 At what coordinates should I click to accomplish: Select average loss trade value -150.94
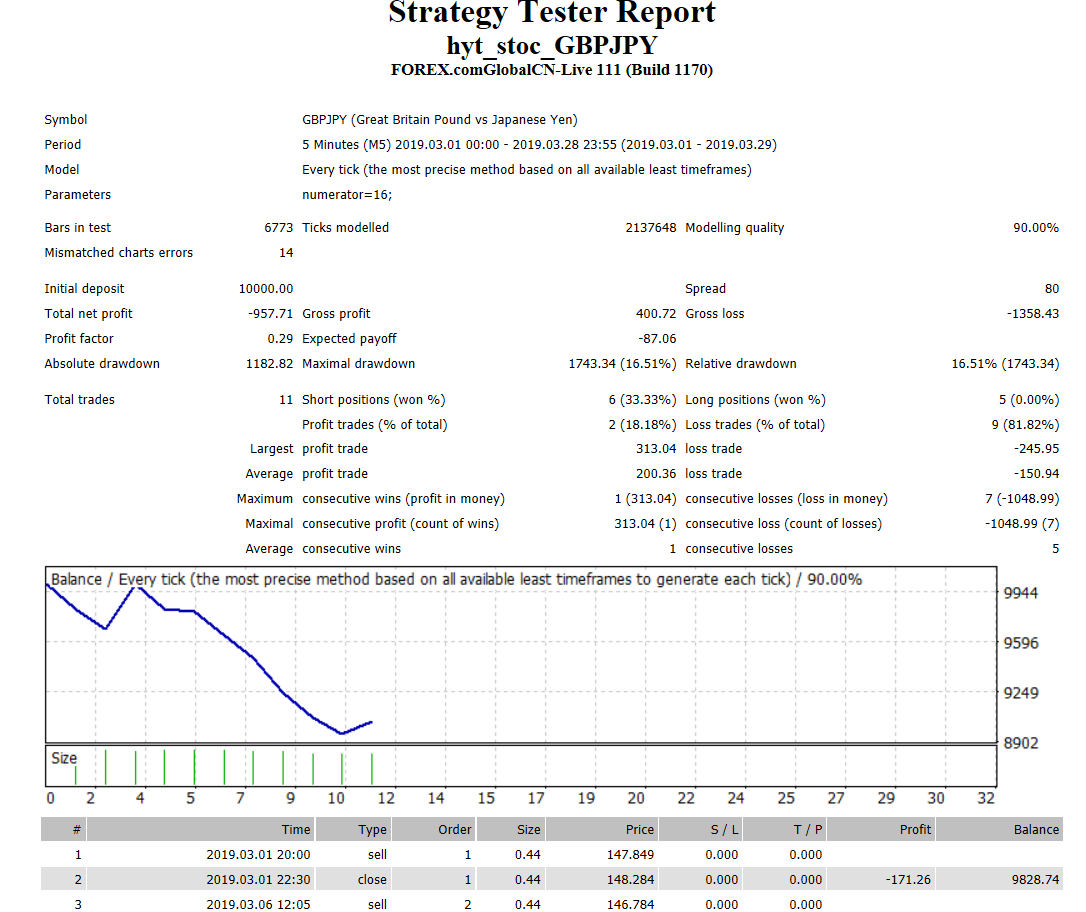(1036, 474)
